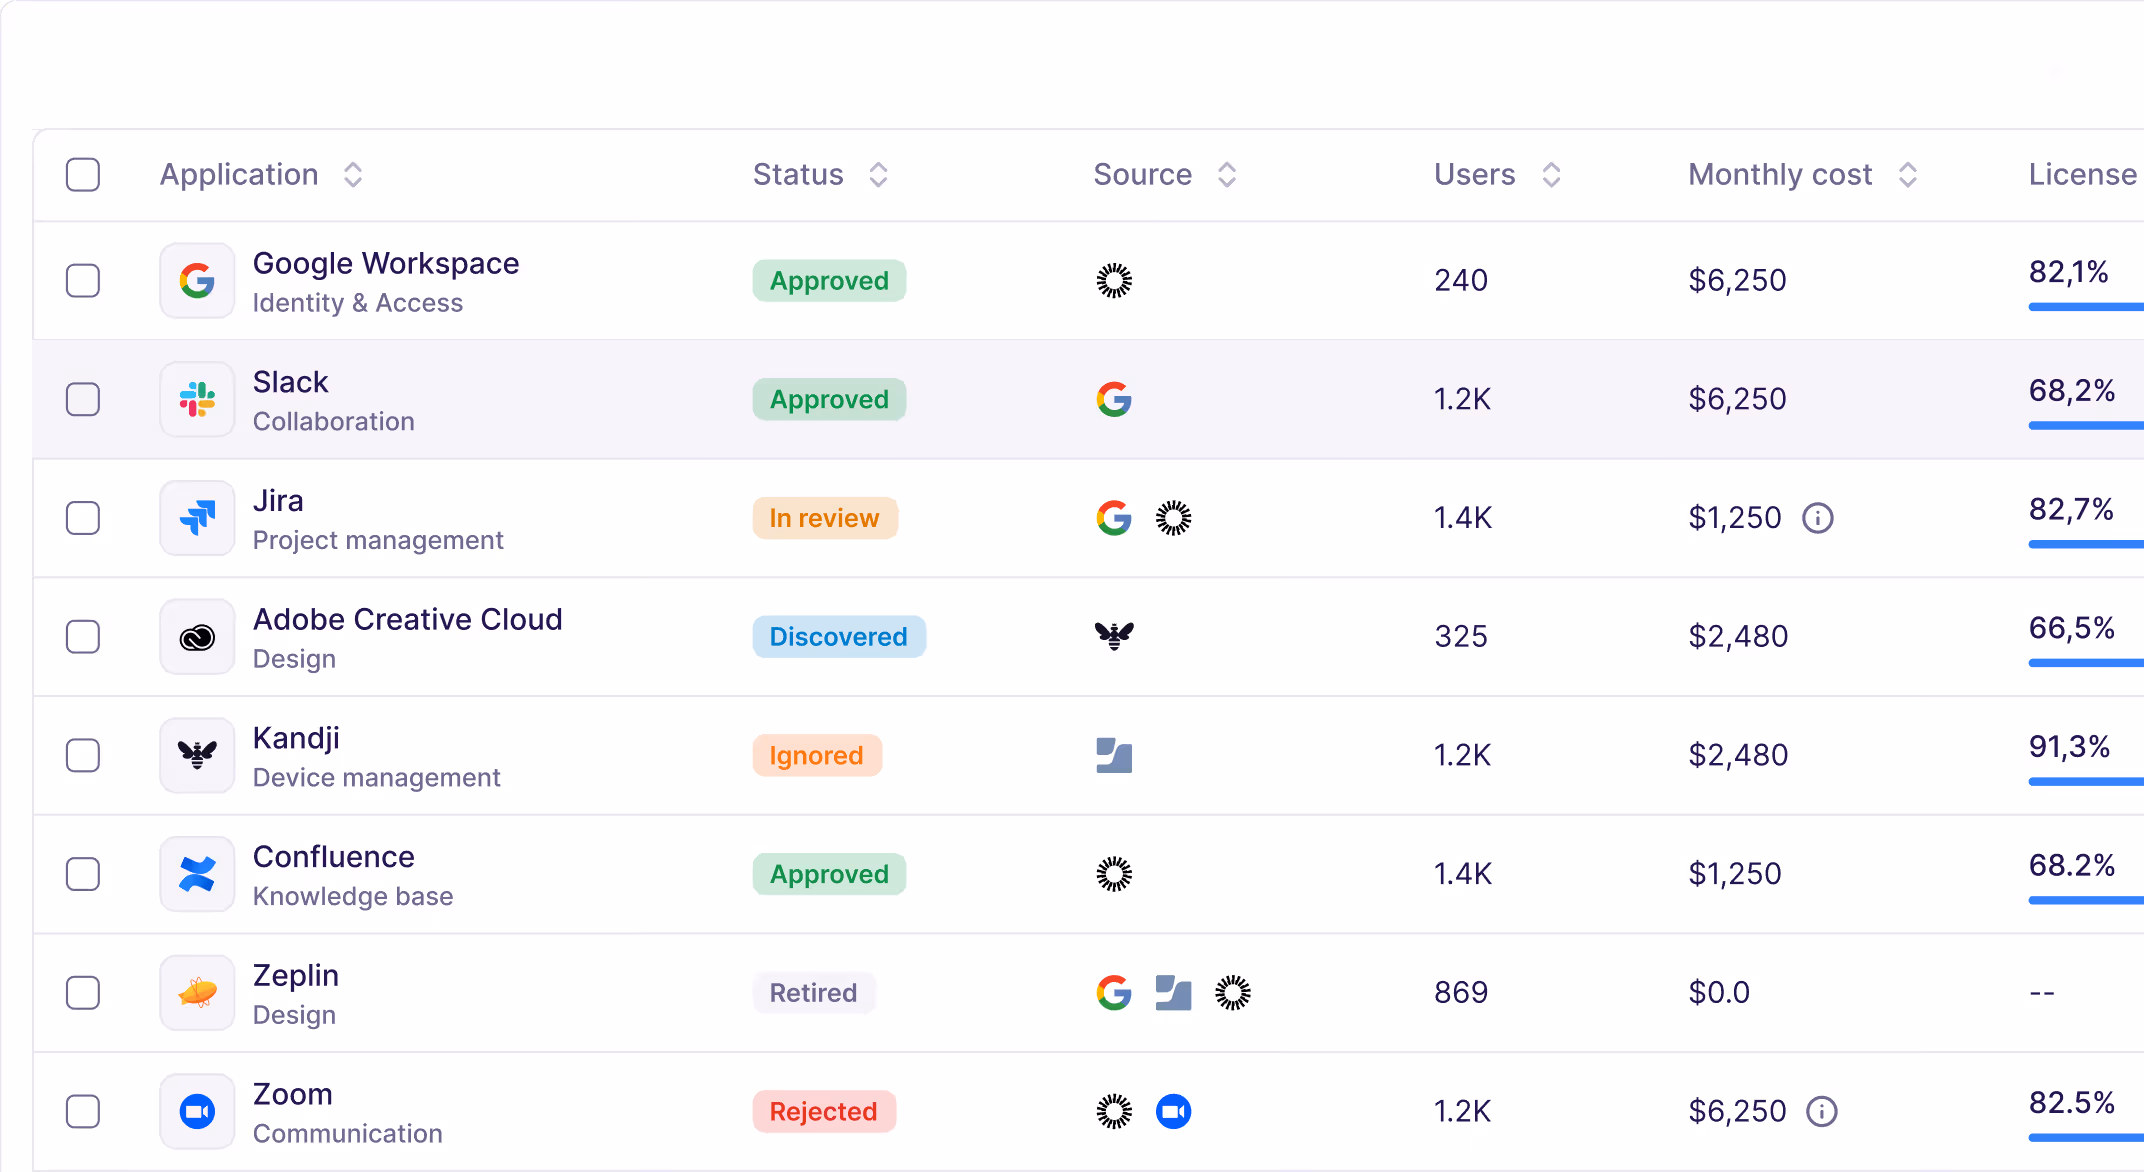Click the Jira app icon
The height and width of the screenshot is (1172, 2144).
[197, 518]
